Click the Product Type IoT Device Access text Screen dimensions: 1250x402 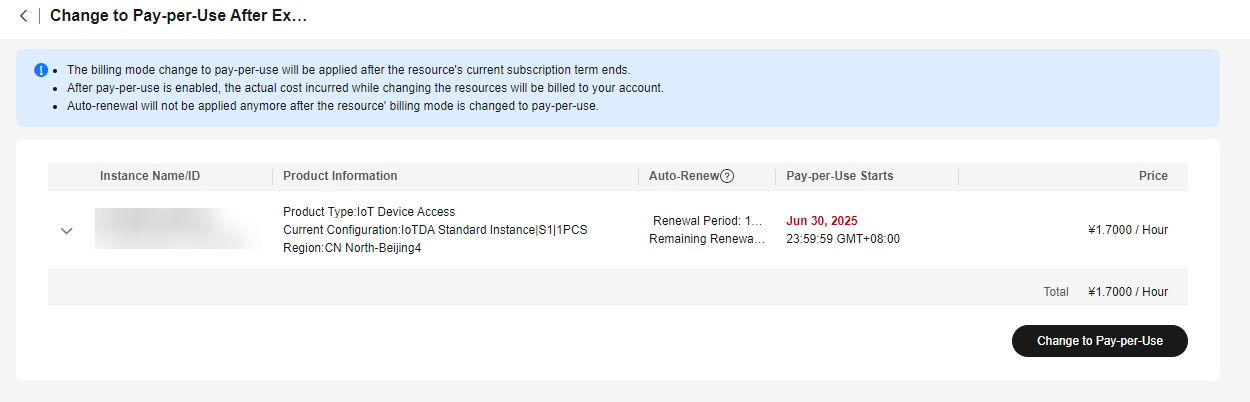point(369,212)
